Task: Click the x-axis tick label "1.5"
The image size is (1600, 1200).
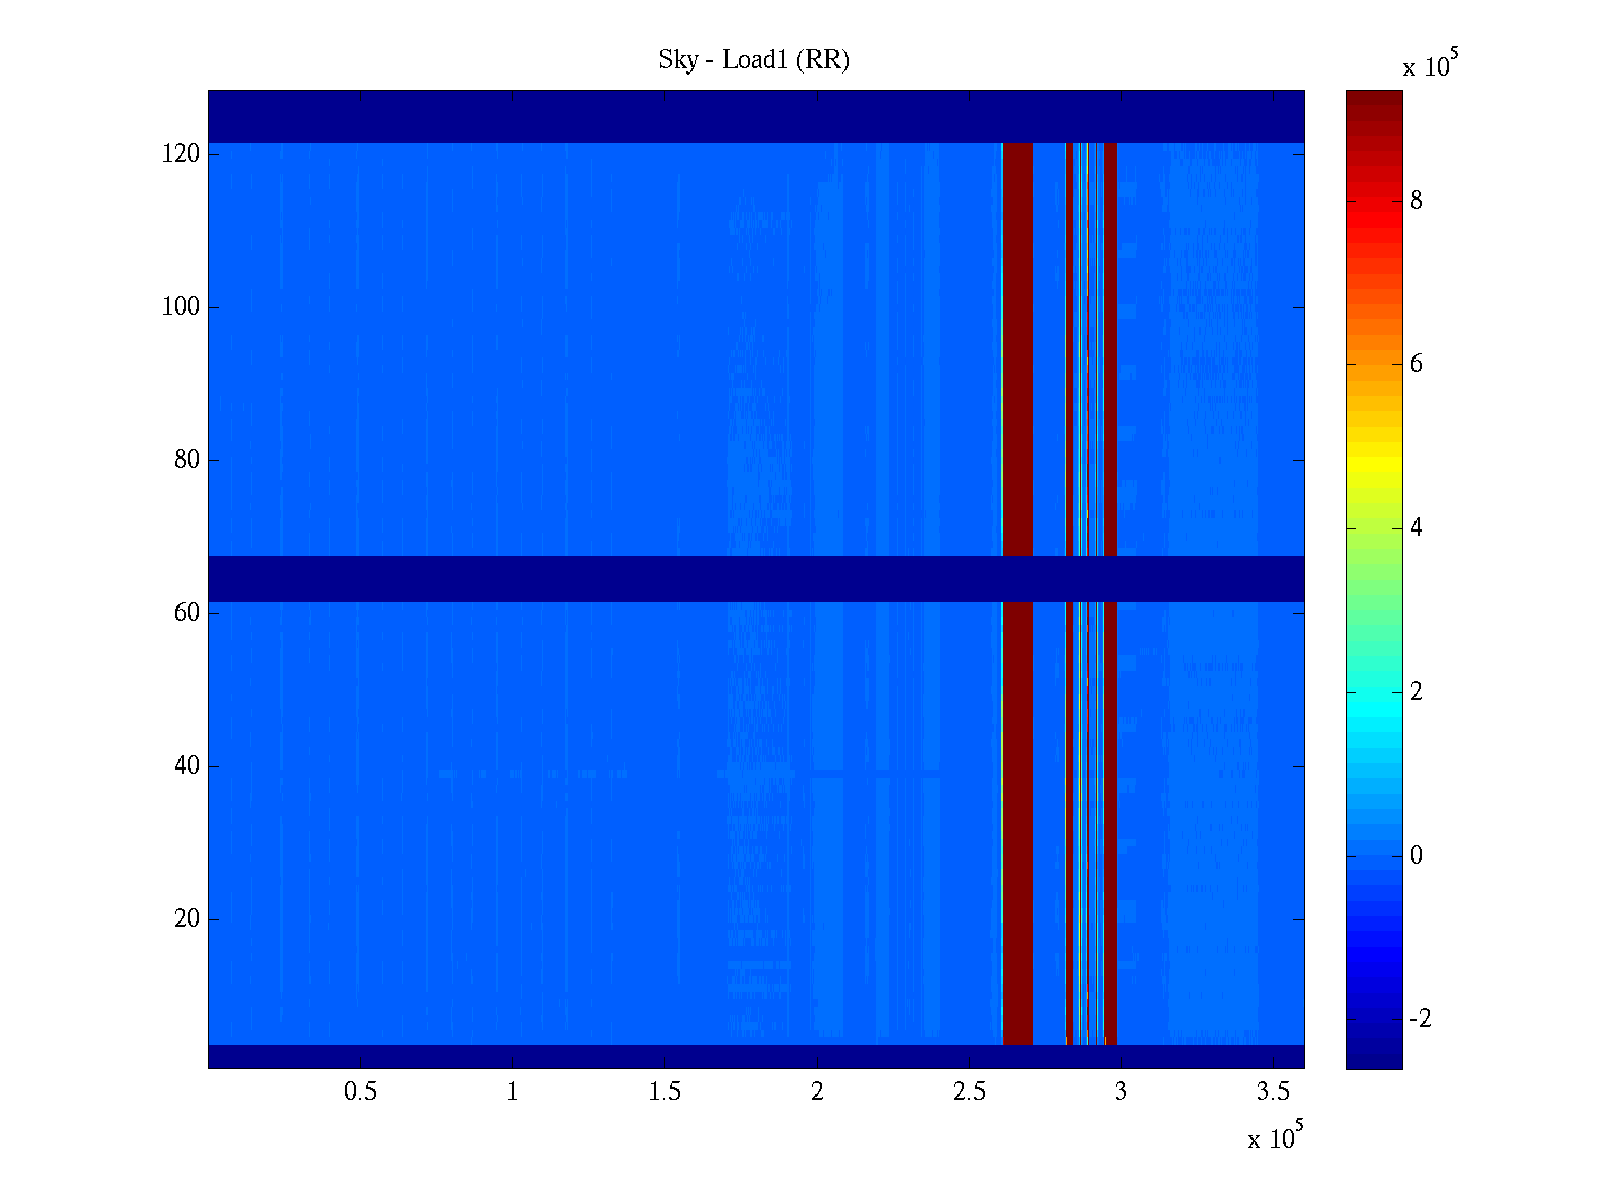Action: [x=664, y=1092]
